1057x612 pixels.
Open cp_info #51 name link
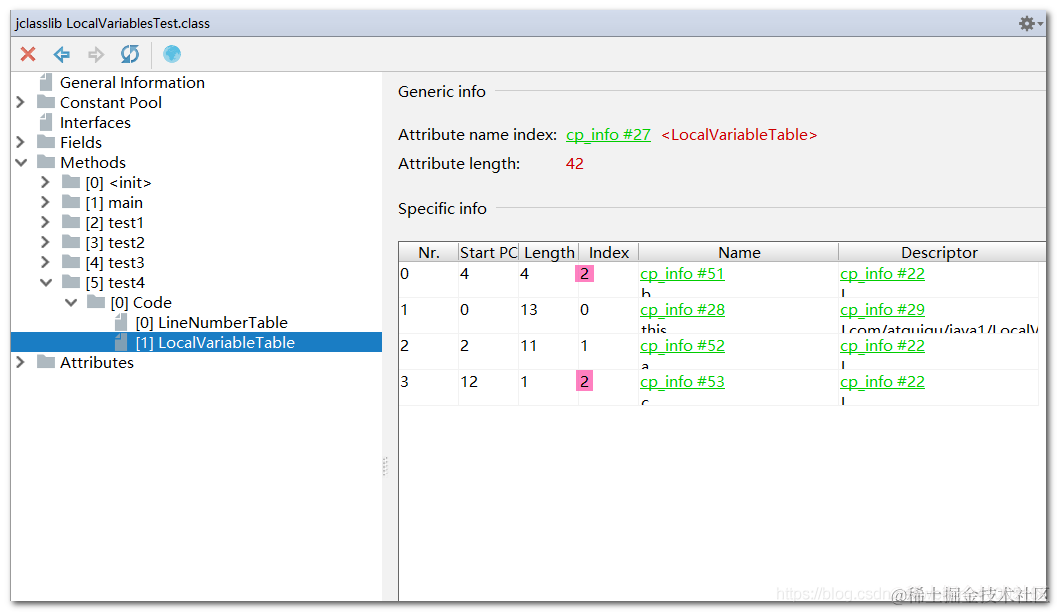click(x=682, y=274)
